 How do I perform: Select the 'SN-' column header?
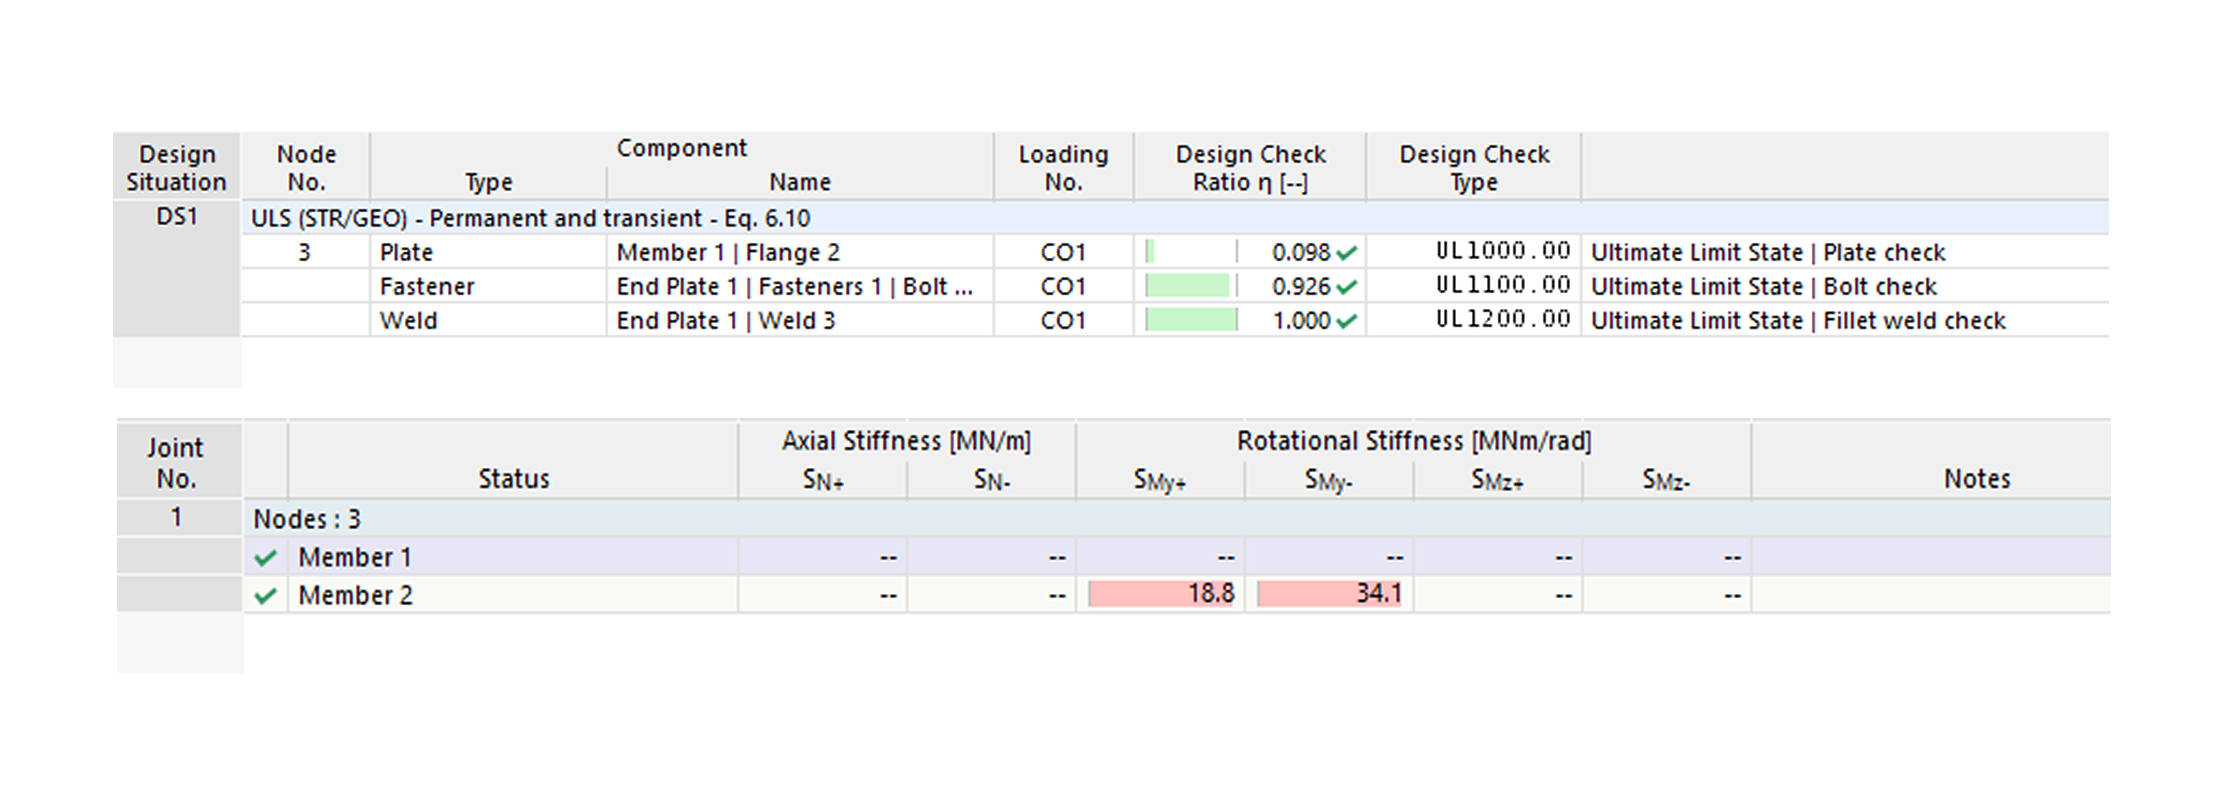click(992, 481)
